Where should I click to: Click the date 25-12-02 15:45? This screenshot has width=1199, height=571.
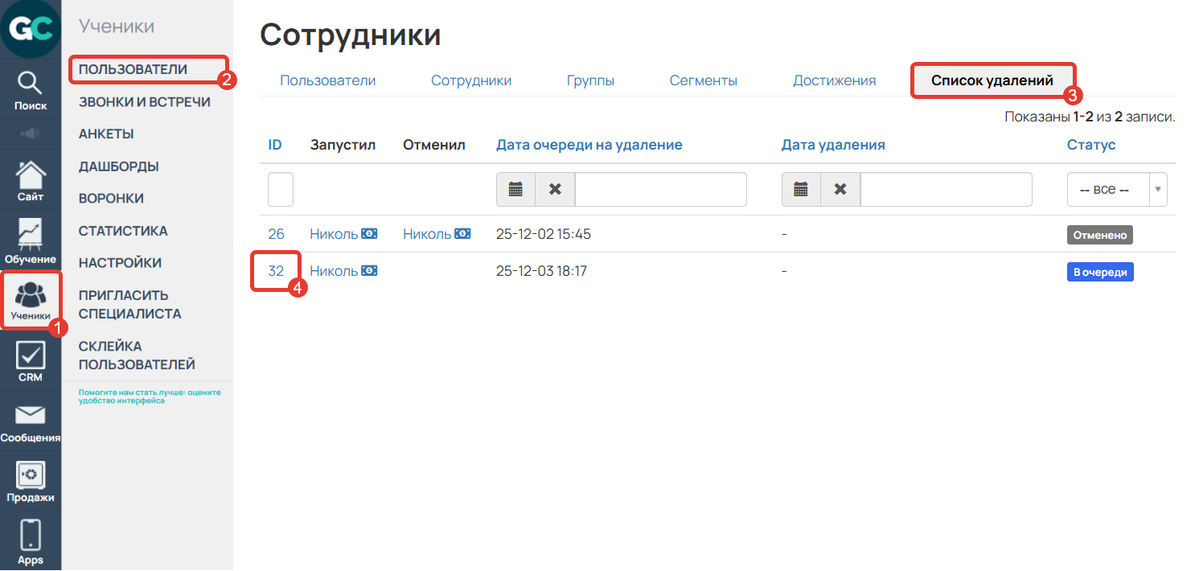pyautogui.click(x=544, y=234)
